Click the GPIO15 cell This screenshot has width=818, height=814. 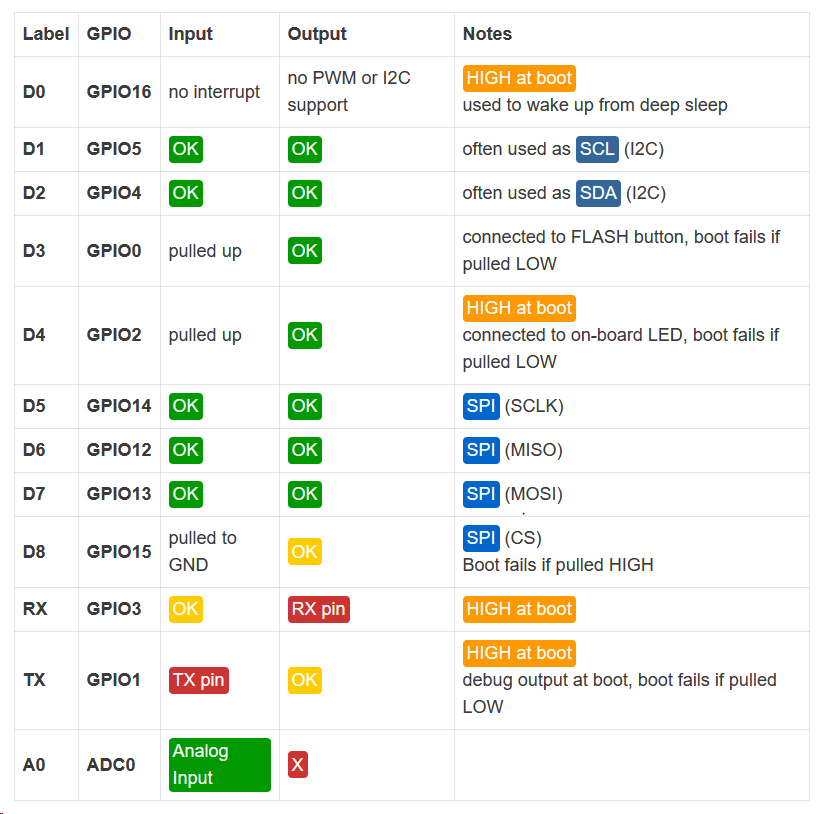pos(119,552)
